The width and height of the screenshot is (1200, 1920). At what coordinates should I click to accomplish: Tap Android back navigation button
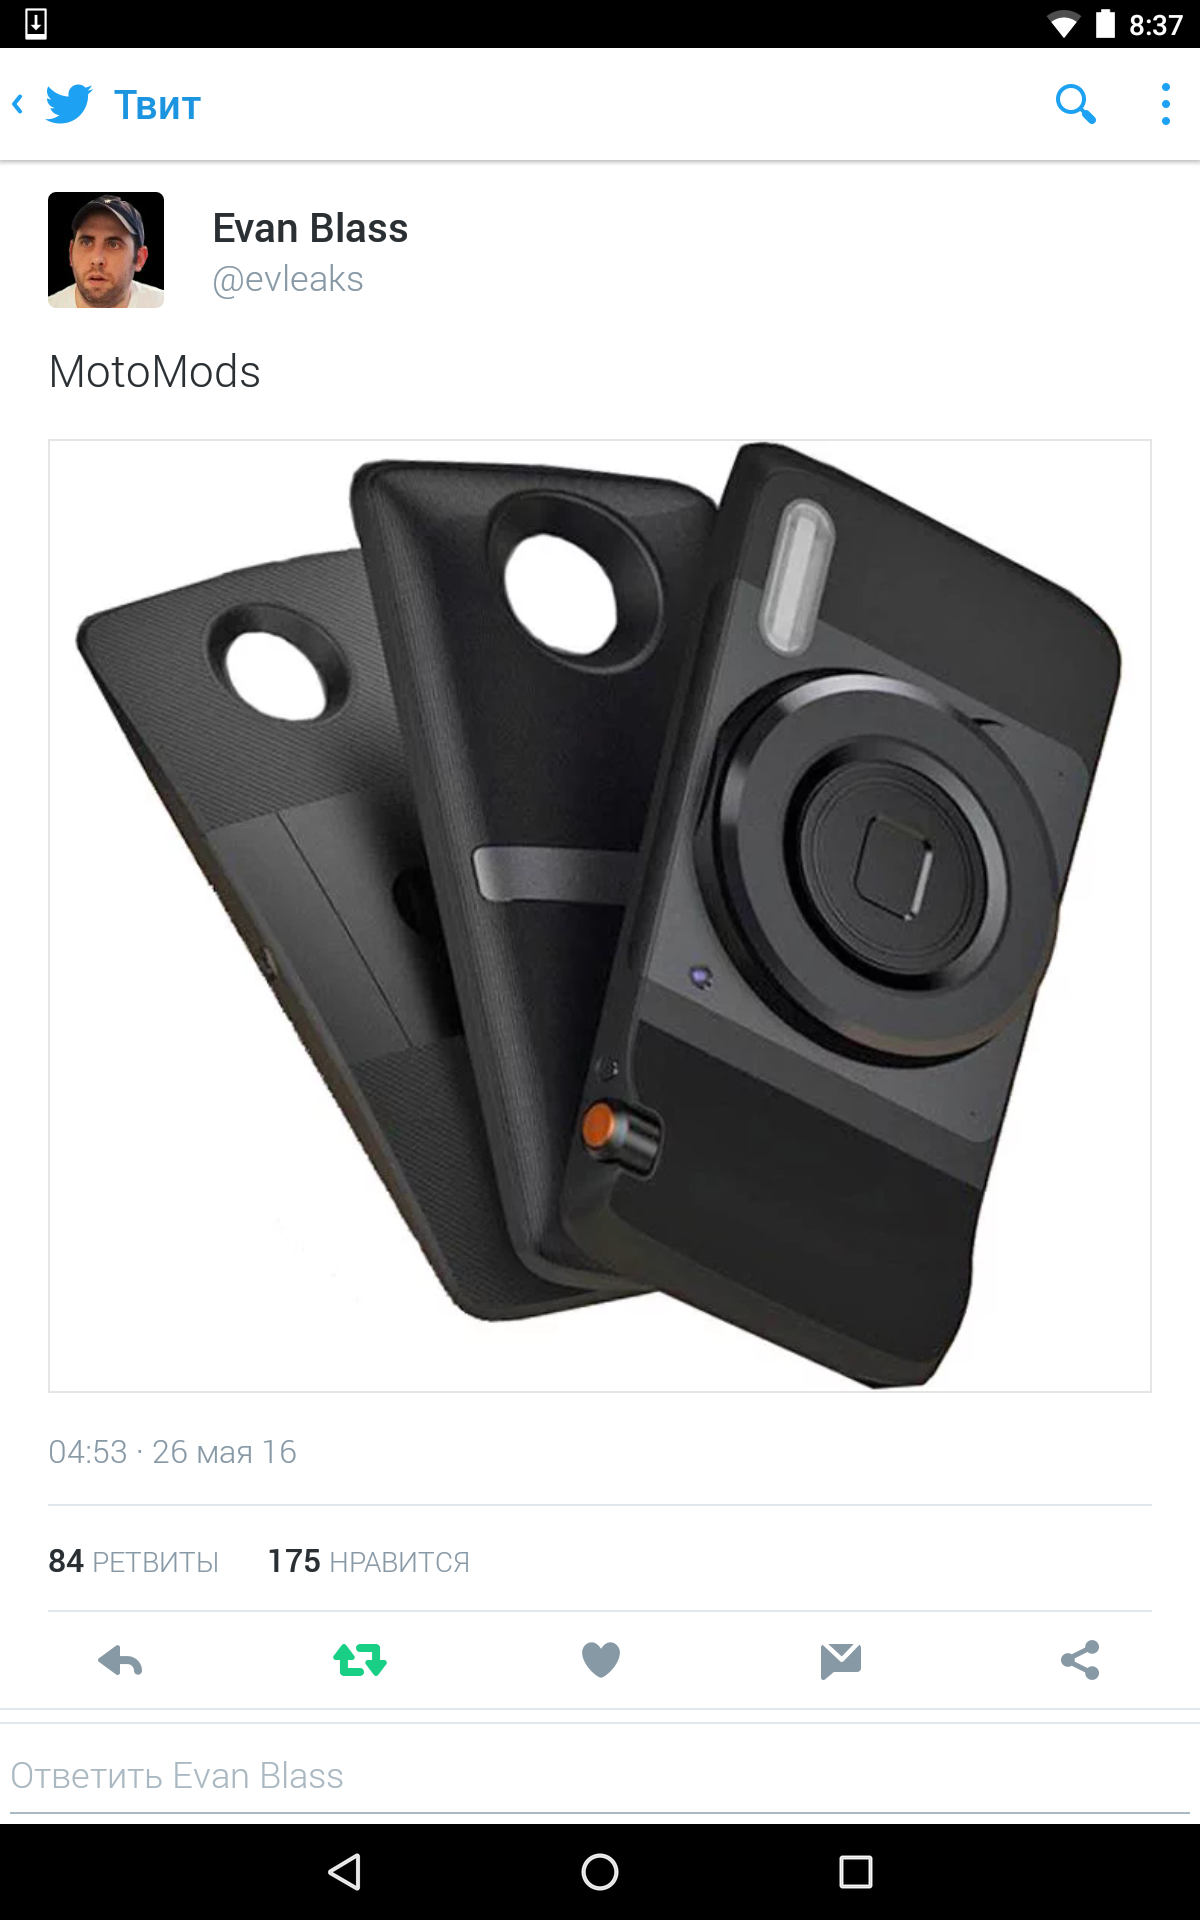pos(345,1872)
